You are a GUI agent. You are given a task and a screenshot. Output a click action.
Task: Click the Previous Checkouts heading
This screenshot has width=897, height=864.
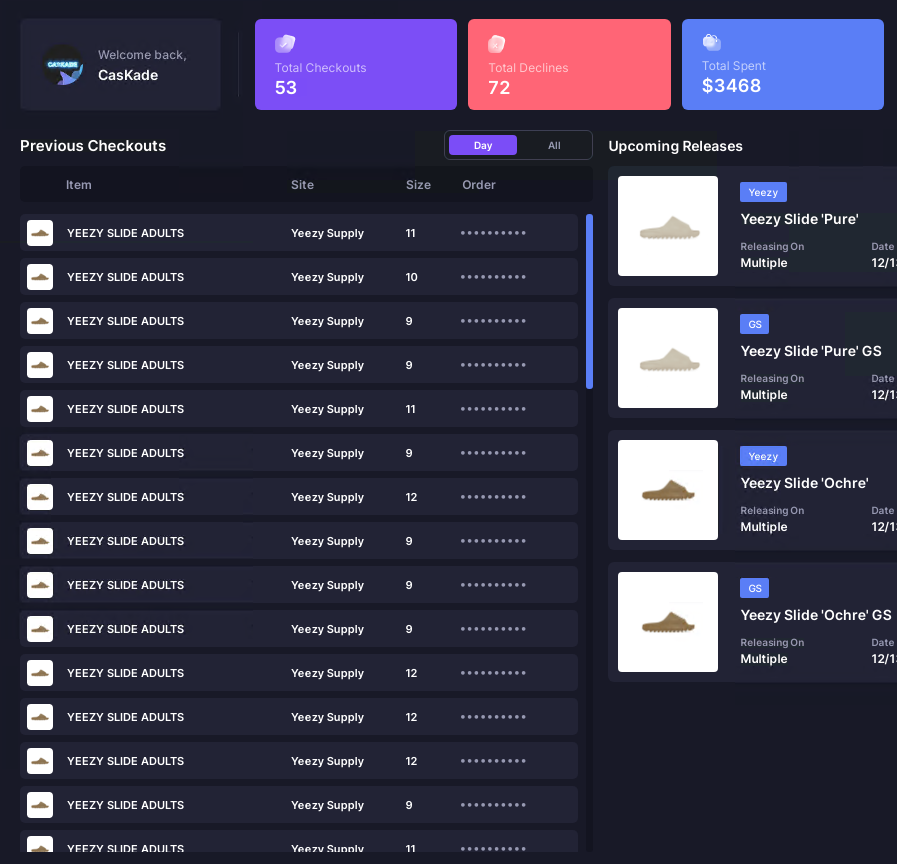pyautogui.click(x=93, y=146)
